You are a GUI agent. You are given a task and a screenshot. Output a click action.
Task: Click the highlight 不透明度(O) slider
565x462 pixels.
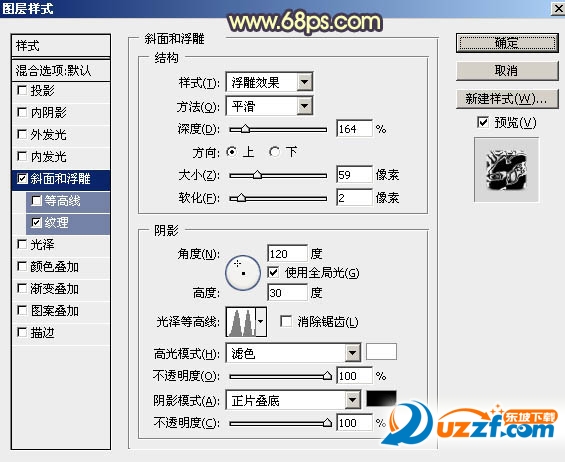(280, 376)
